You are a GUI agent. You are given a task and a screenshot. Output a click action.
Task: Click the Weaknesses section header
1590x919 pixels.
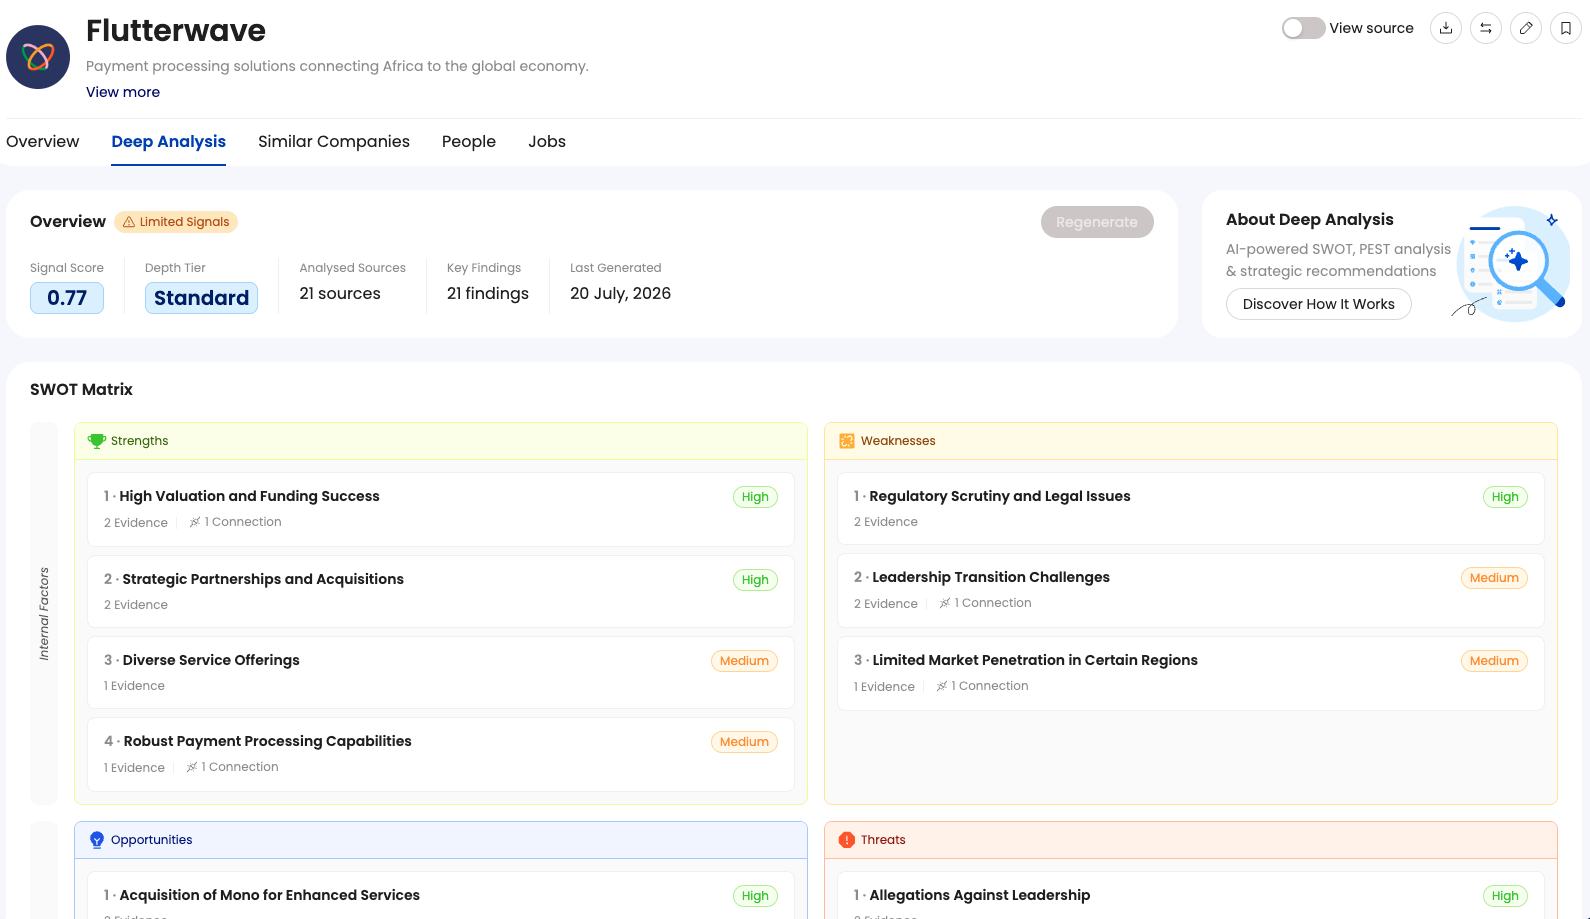point(1191,441)
